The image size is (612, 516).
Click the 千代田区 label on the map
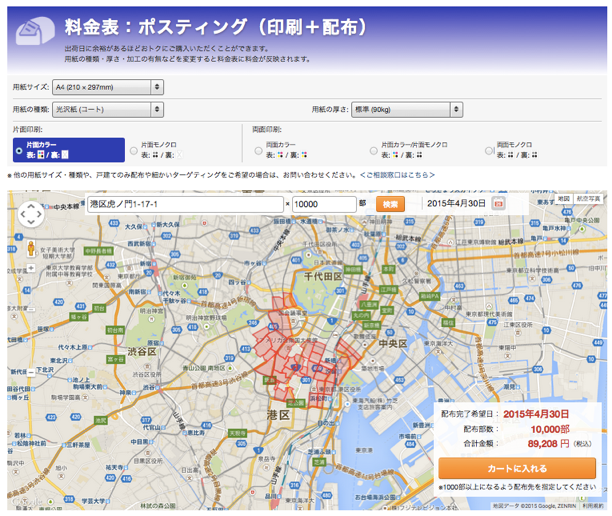tap(323, 277)
